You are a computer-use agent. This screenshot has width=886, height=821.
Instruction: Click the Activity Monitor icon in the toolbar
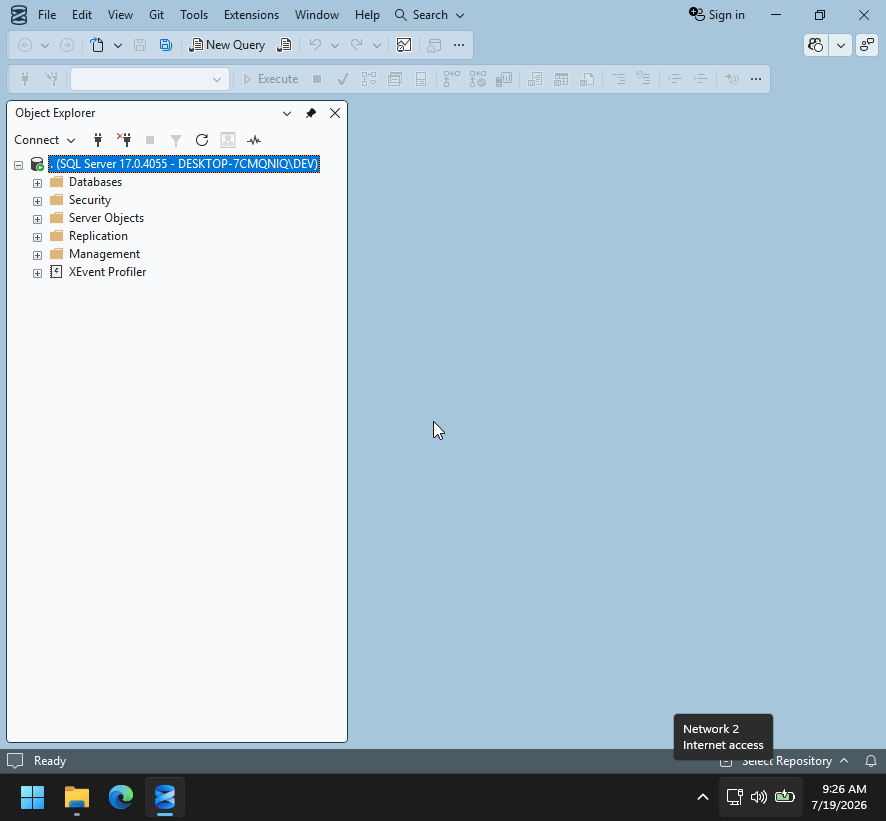[x=404, y=45]
